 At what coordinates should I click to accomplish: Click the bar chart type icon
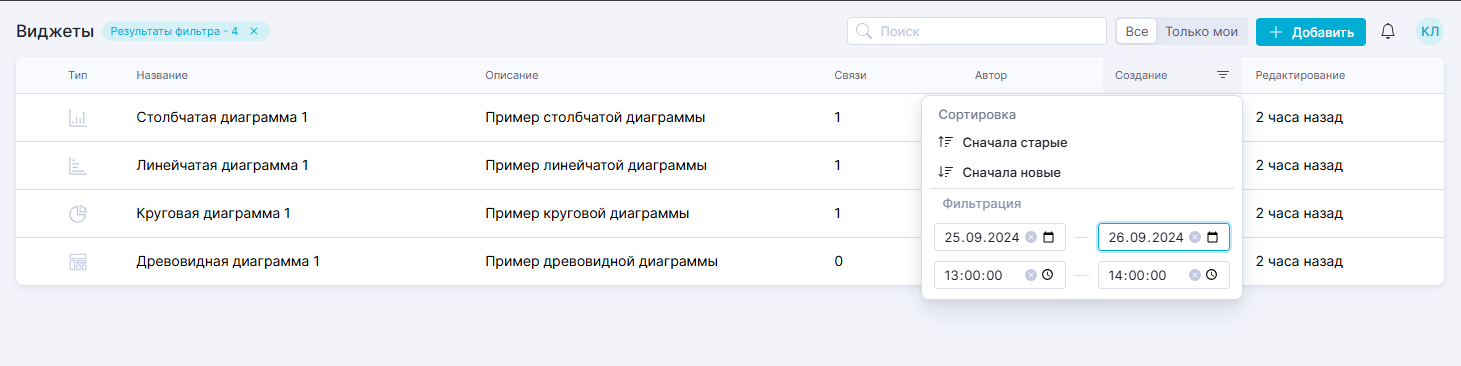[x=78, y=117]
